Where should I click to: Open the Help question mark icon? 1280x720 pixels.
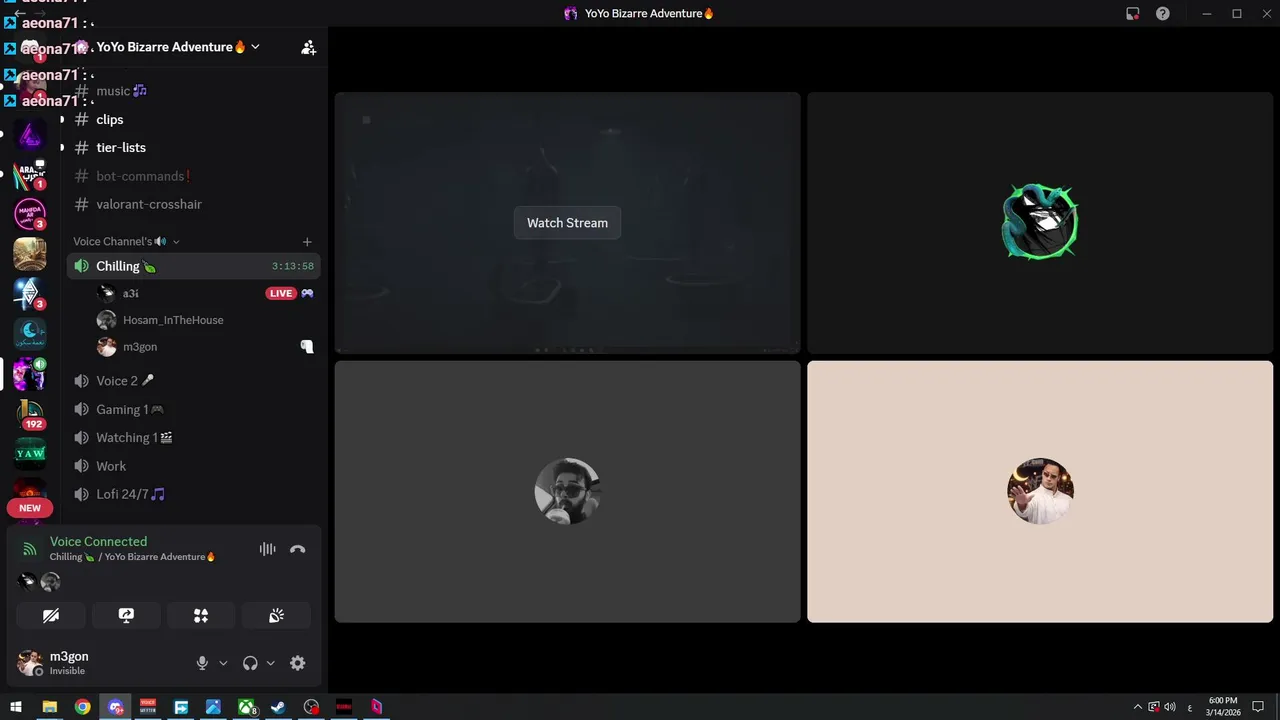[1163, 14]
